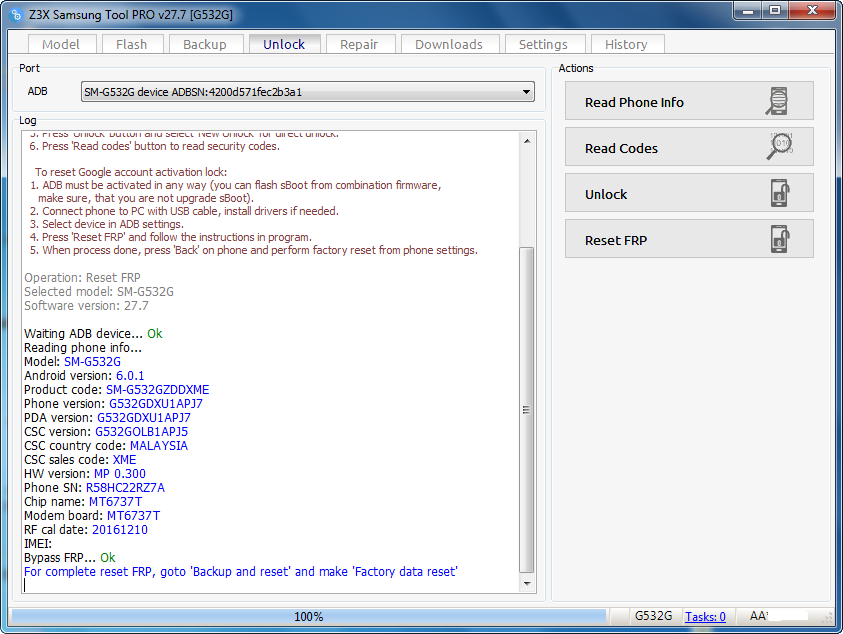Expand the ADB device port dropdown
The height and width of the screenshot is (634, 843).
coord(526,92)
